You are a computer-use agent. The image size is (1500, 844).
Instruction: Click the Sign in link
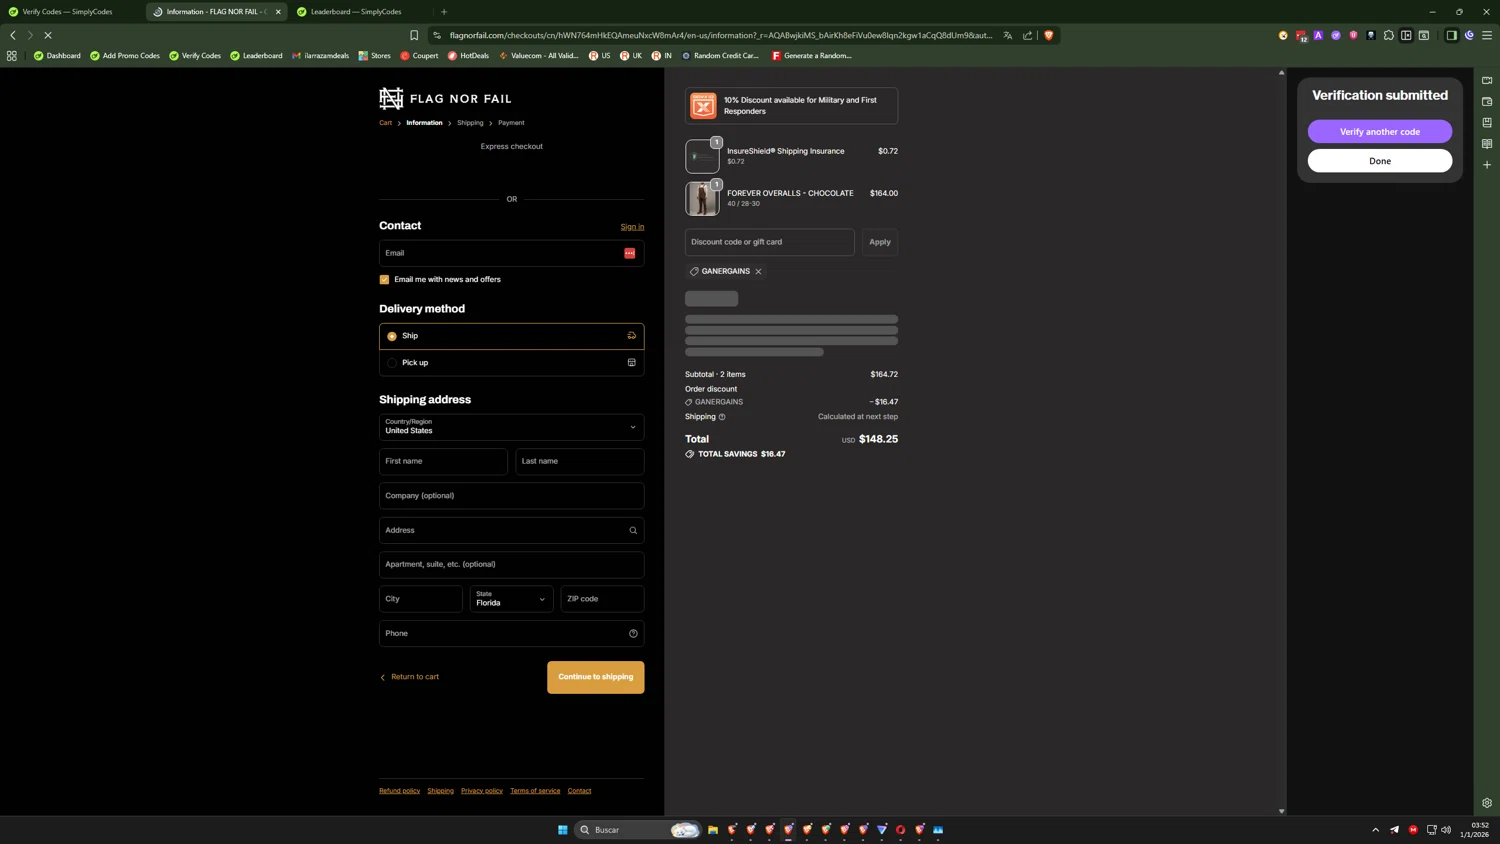point(632,227)
